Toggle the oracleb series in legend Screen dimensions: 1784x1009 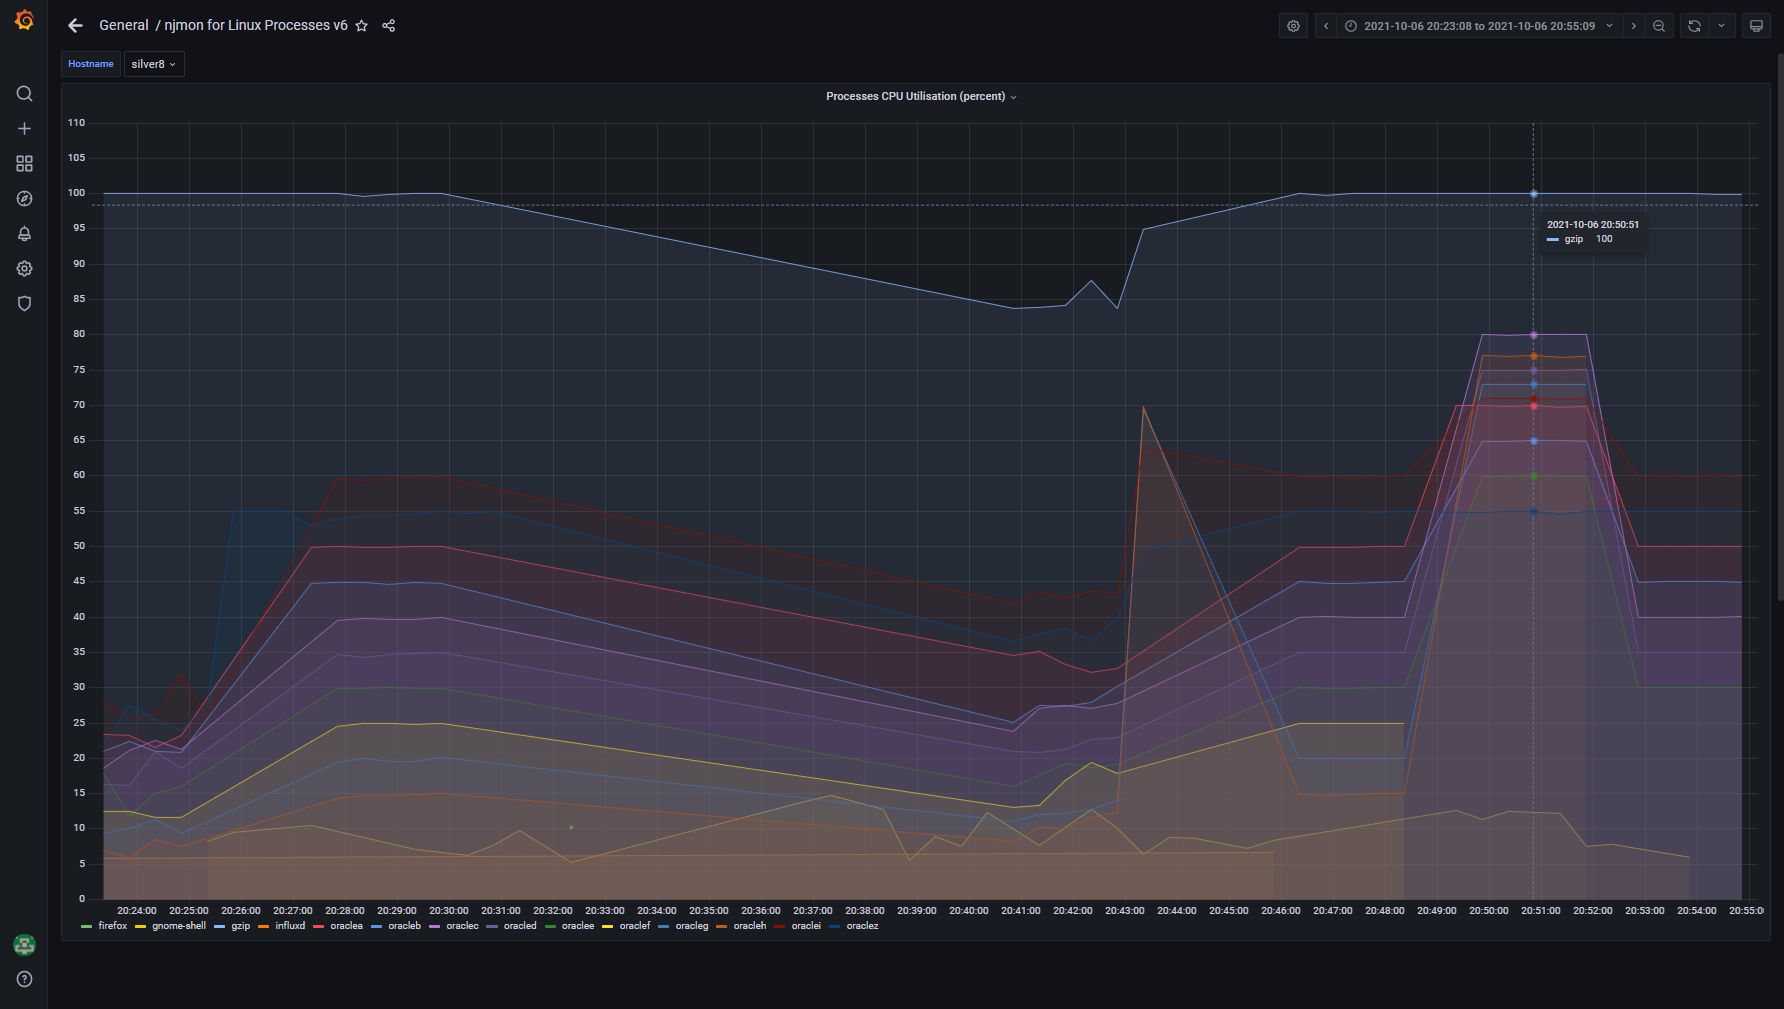(x=405, y=926)
